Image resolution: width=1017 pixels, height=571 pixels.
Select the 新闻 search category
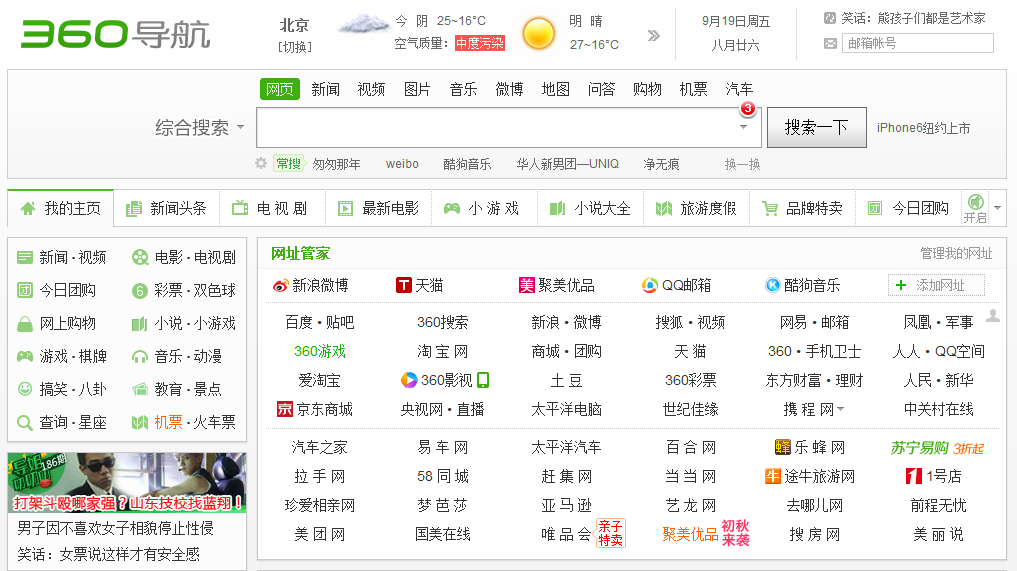pos(325,89)
